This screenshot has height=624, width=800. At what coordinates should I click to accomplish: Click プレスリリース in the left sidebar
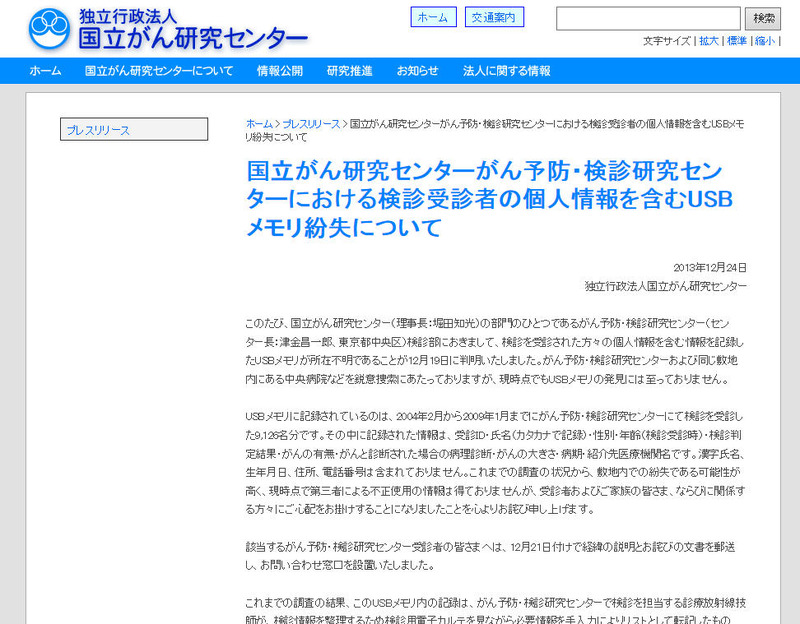pos(134,130)
